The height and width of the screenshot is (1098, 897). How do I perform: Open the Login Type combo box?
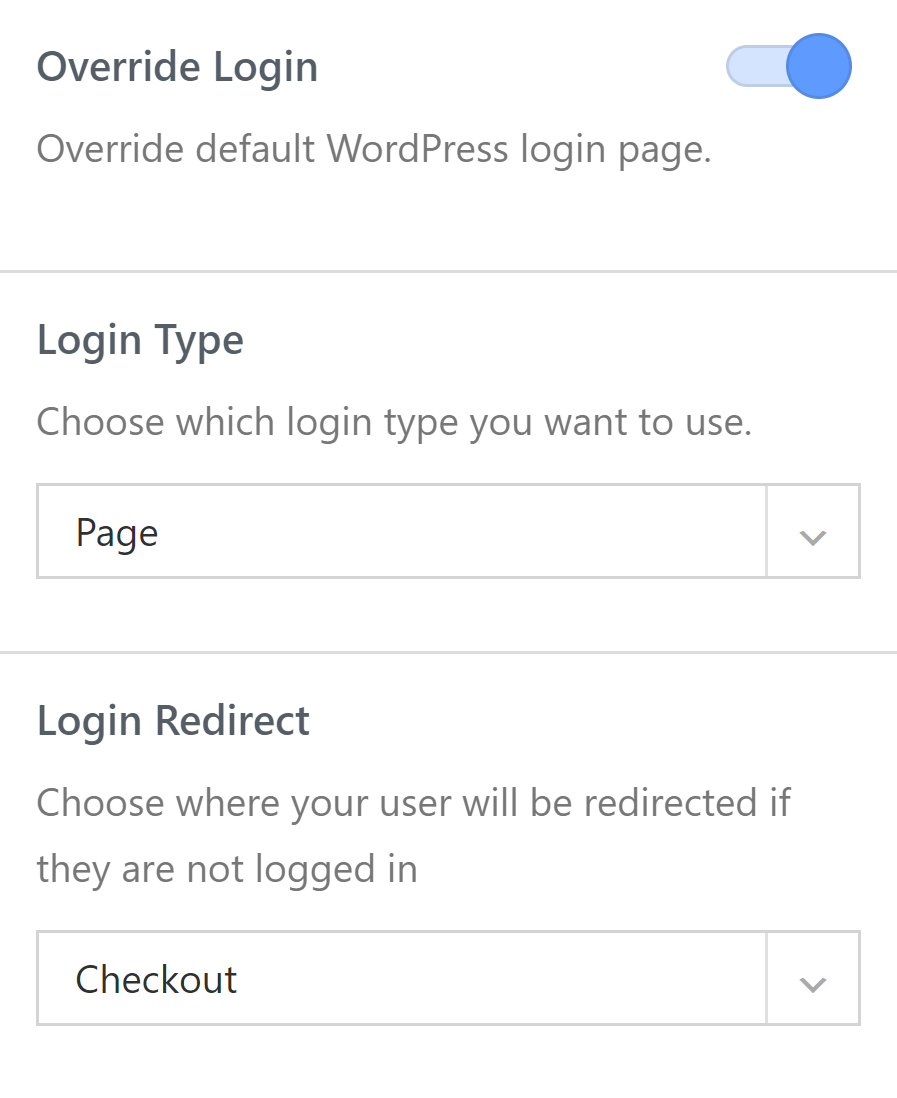click(448, 532)
